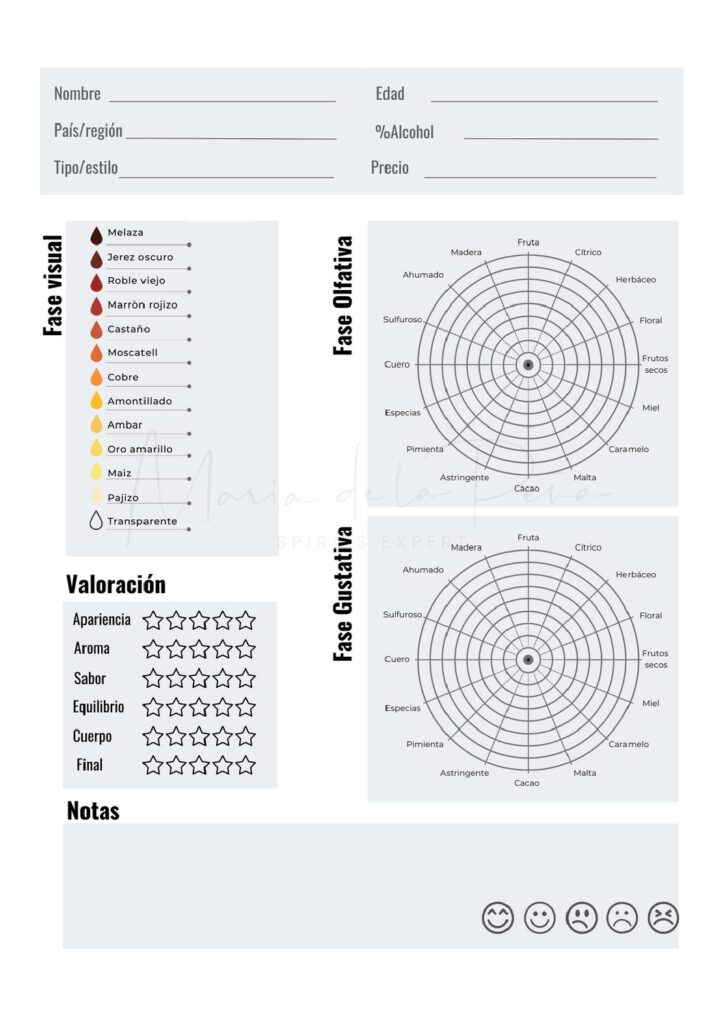Click the fourth star for Equilibrio
The image size is (724, 1024).
pos(223,707)
